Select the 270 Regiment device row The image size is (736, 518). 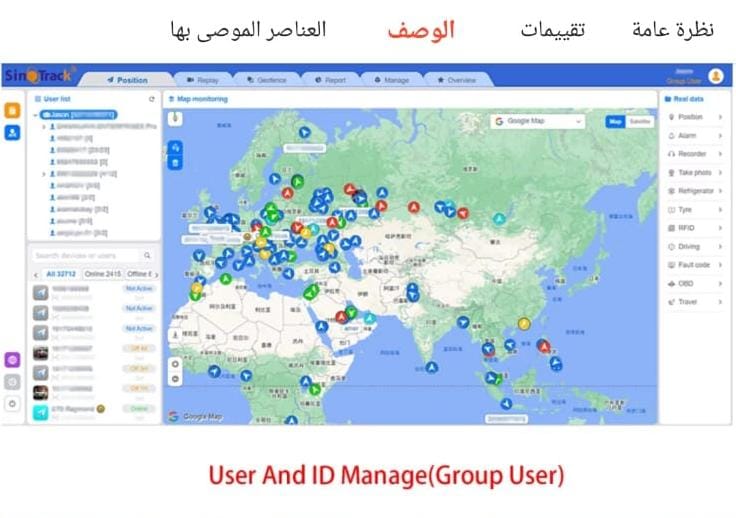(94, 411)
